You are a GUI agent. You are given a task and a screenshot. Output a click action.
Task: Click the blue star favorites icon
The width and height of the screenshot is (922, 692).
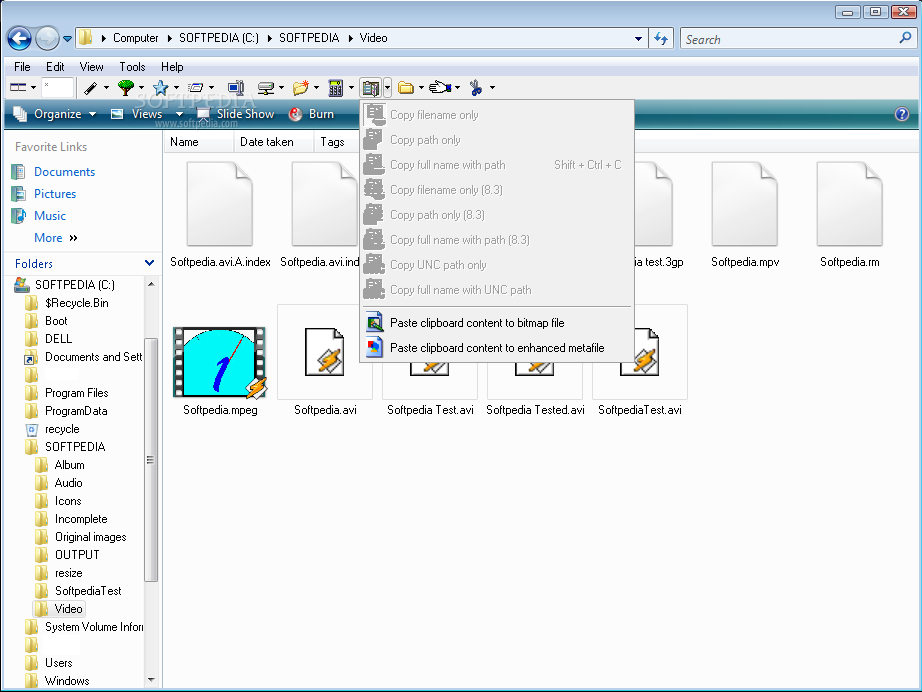point(160,88)
